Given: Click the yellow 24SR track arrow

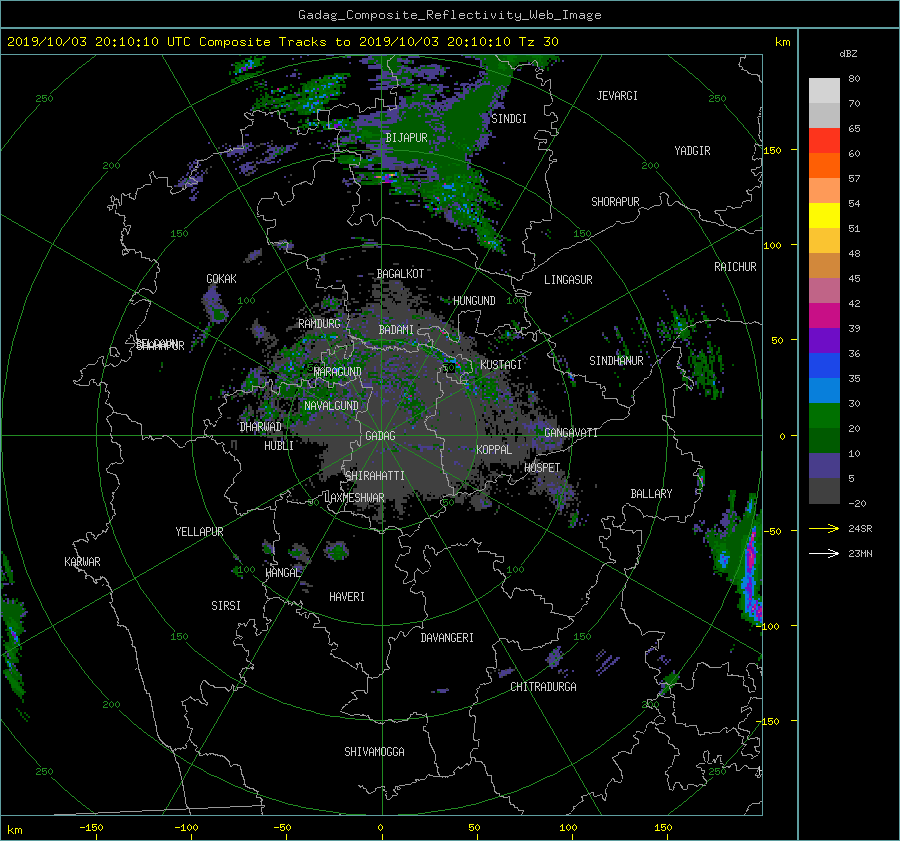Looking at the screenshot, I should [824, 529].
